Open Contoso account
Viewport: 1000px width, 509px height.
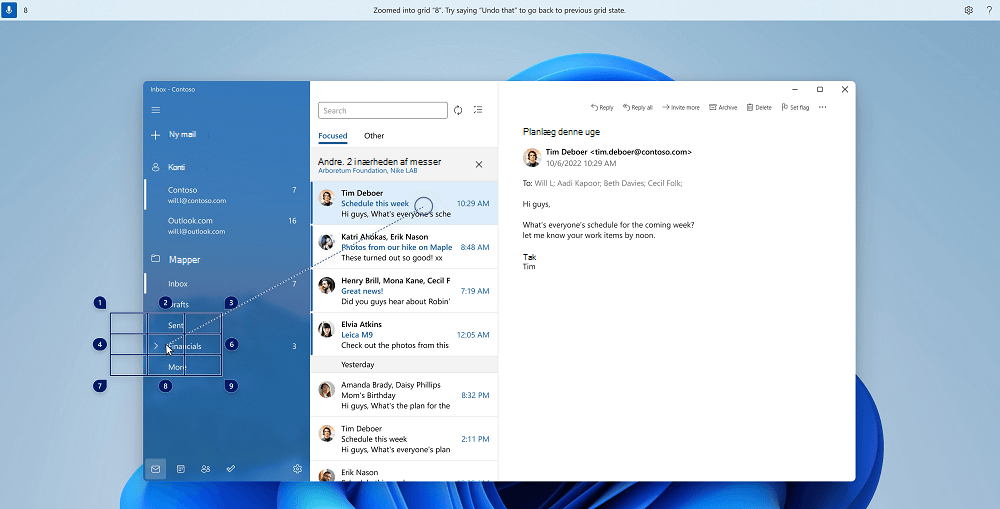pyautogui.click(x=226, y=195)
